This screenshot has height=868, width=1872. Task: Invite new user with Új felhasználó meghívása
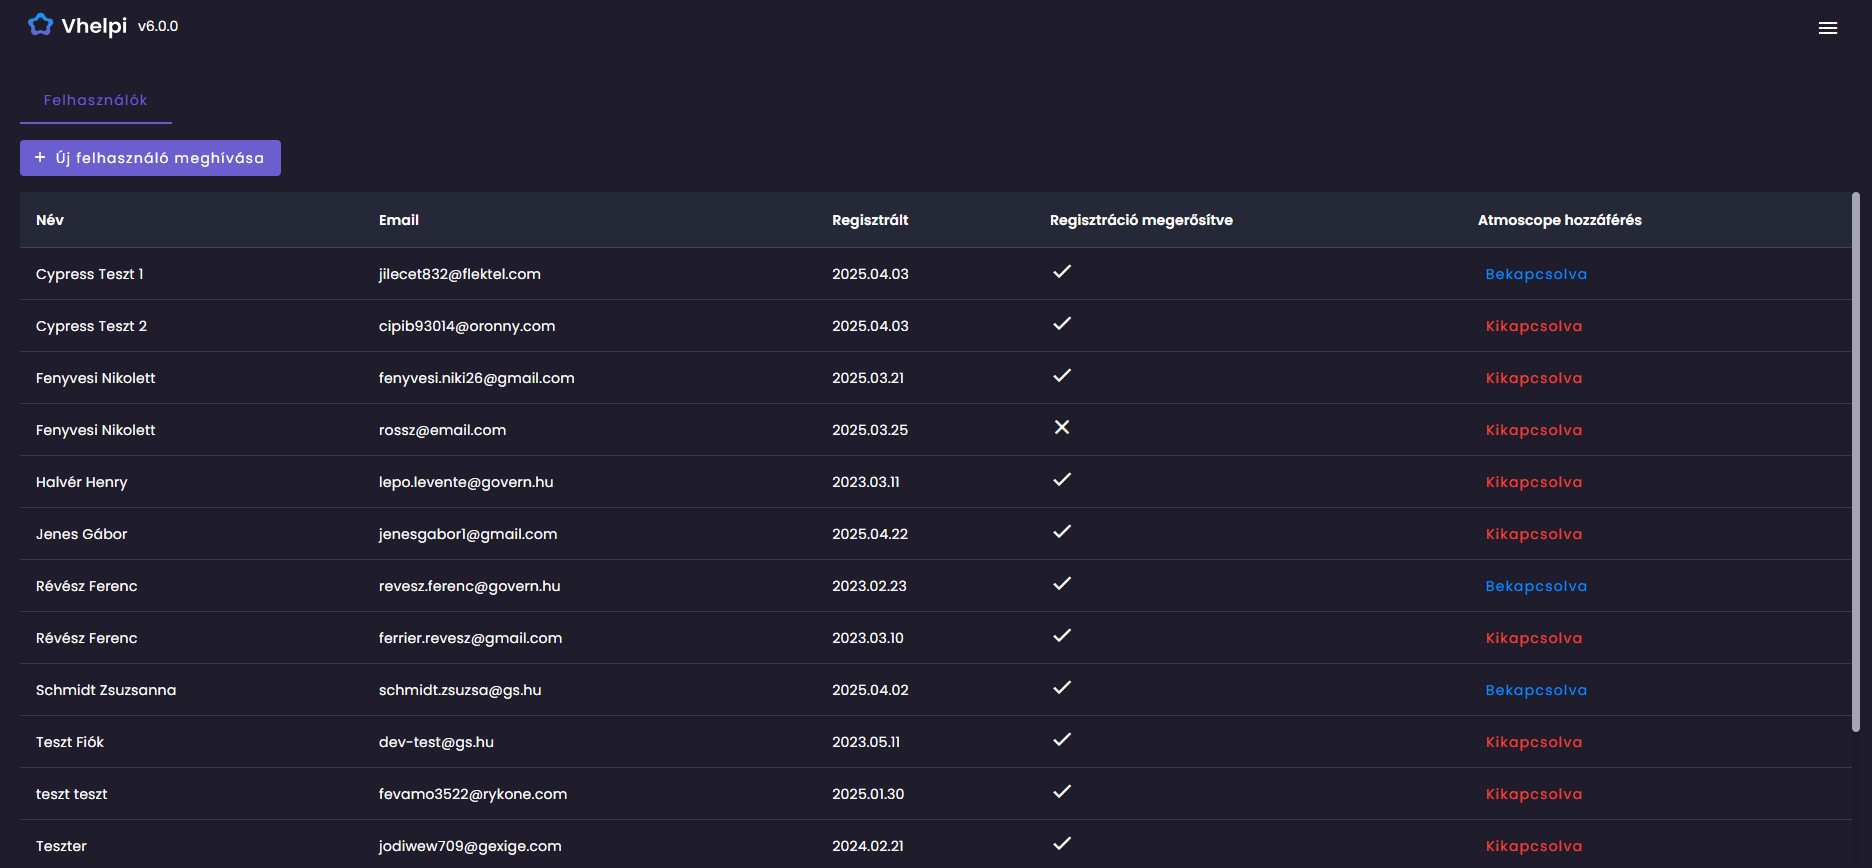coord(150,158)
